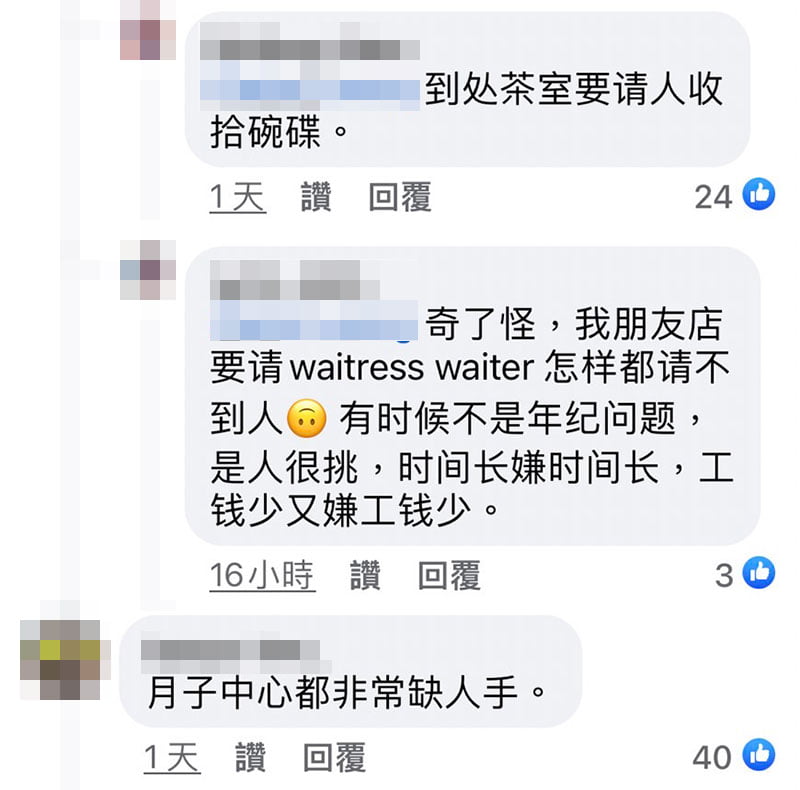Open the second commenter's blurred avatar

pyautogui.click(x=148, y=269)
